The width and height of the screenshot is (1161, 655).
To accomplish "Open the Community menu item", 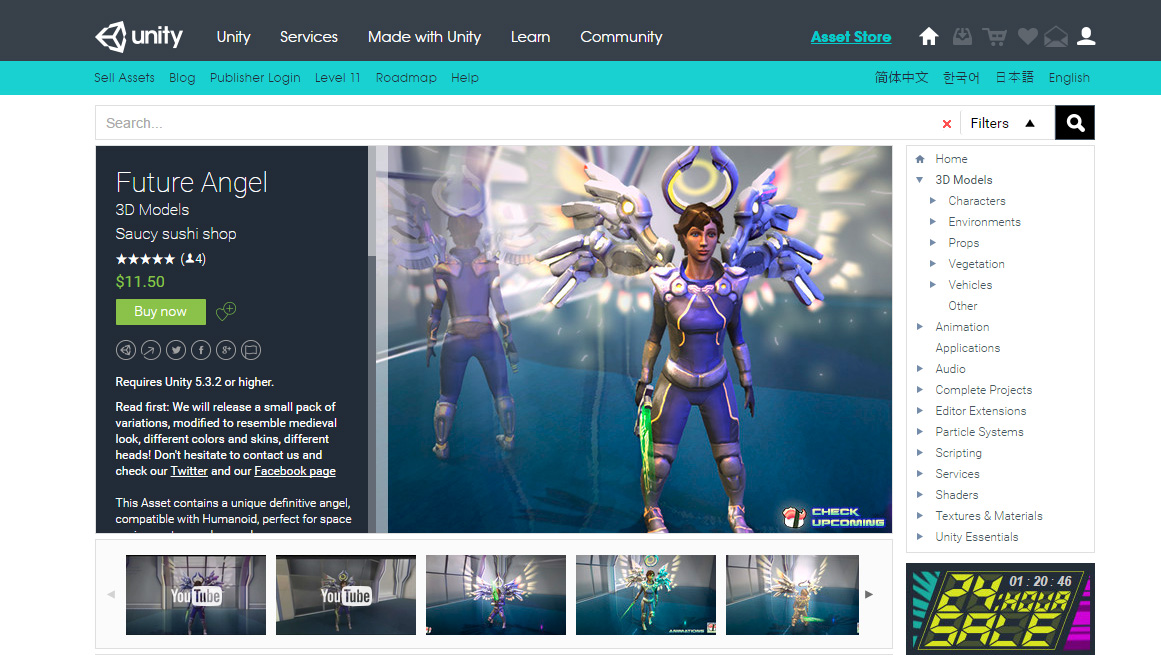I will (621, 37).
